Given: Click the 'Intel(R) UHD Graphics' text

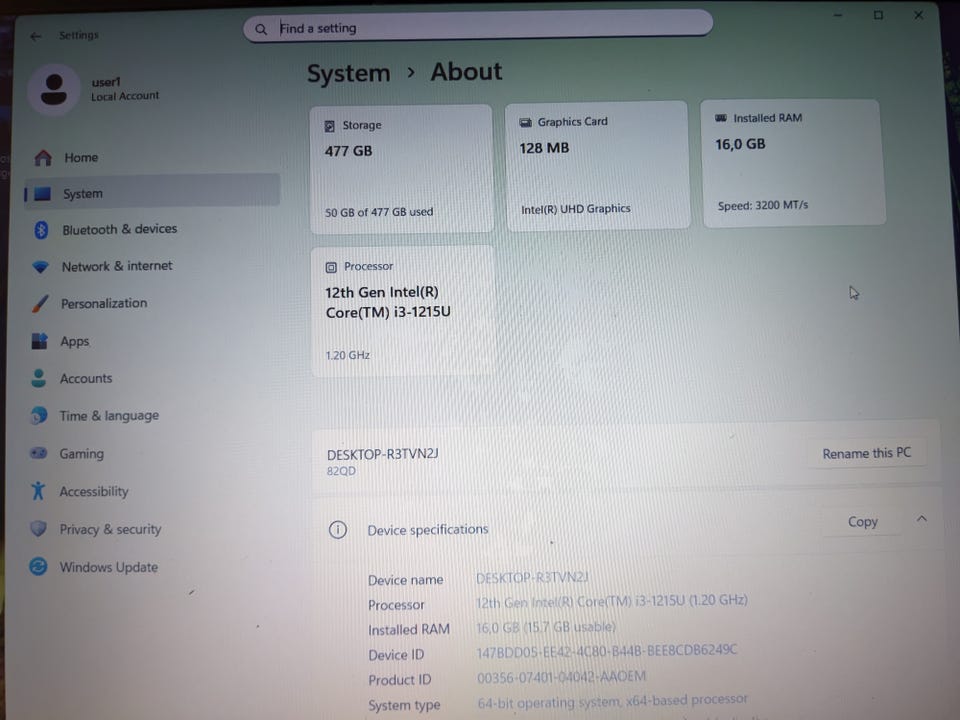Looking at the screenshot, I should pos(576,209).
